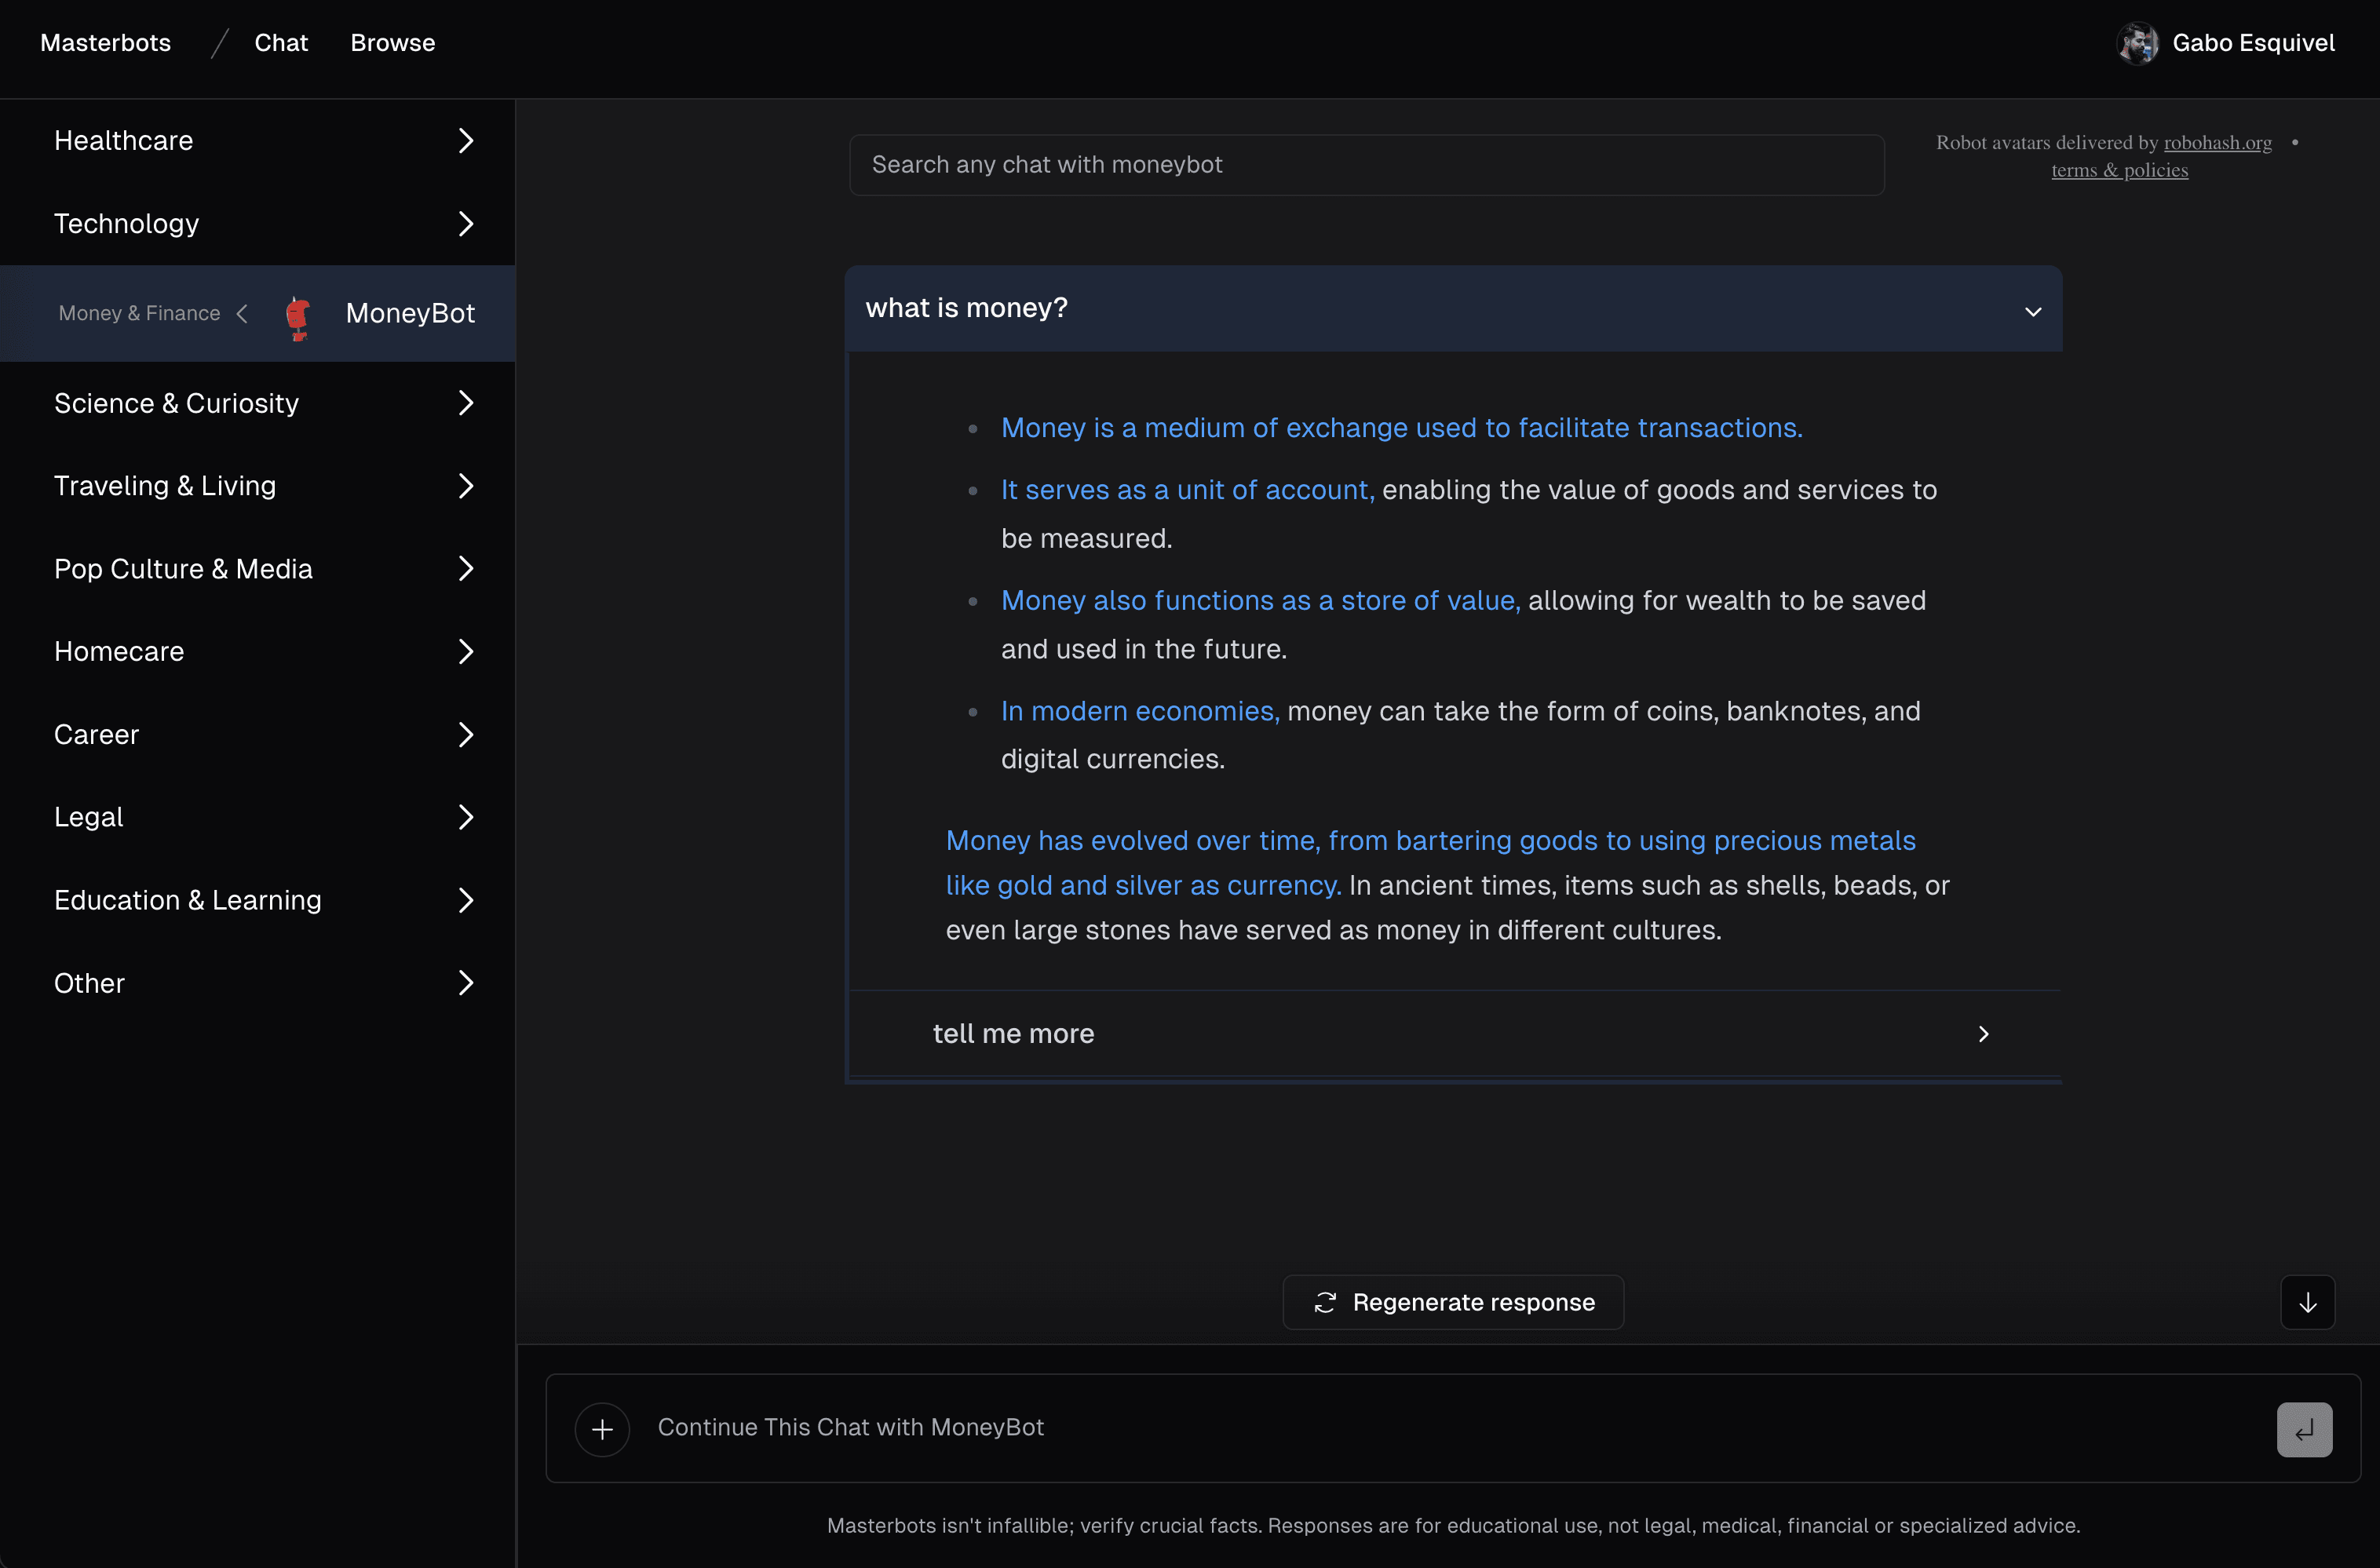This screenshot has height=1568, width=2380.
Task: Click the scroll-to-bottom down arrow button
Action: (x=2307, y=1302)
